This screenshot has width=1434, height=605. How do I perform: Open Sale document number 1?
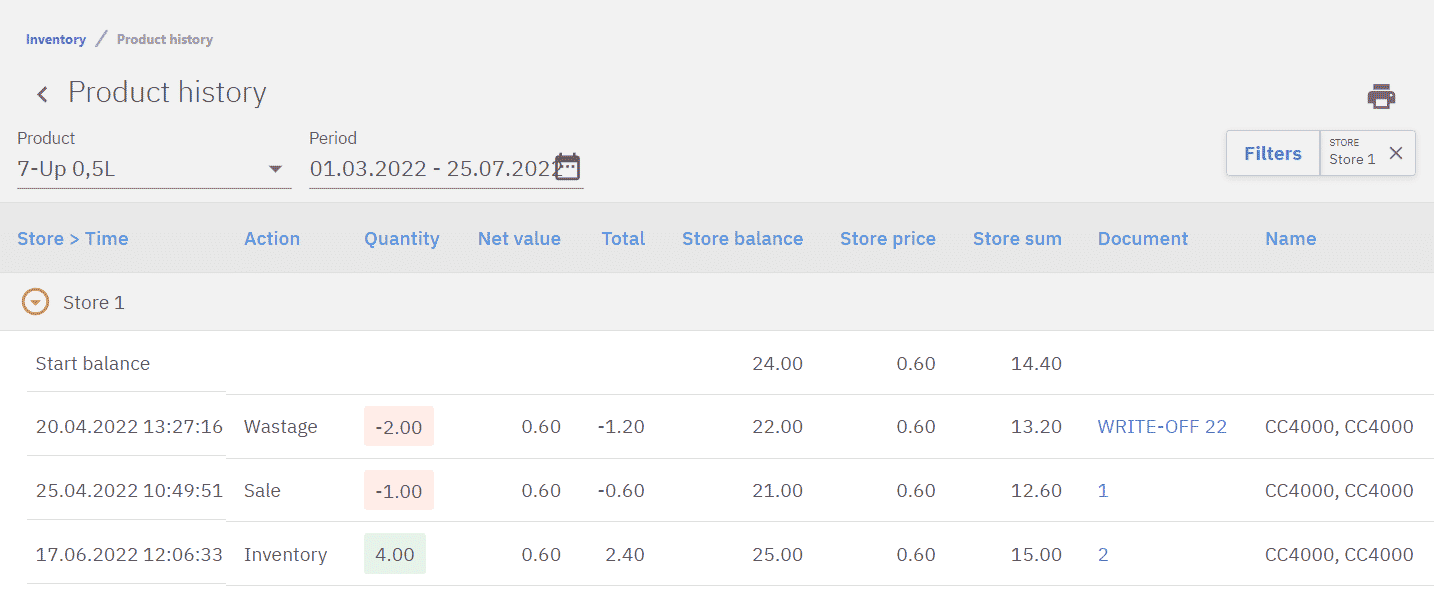click(1103, 491)
